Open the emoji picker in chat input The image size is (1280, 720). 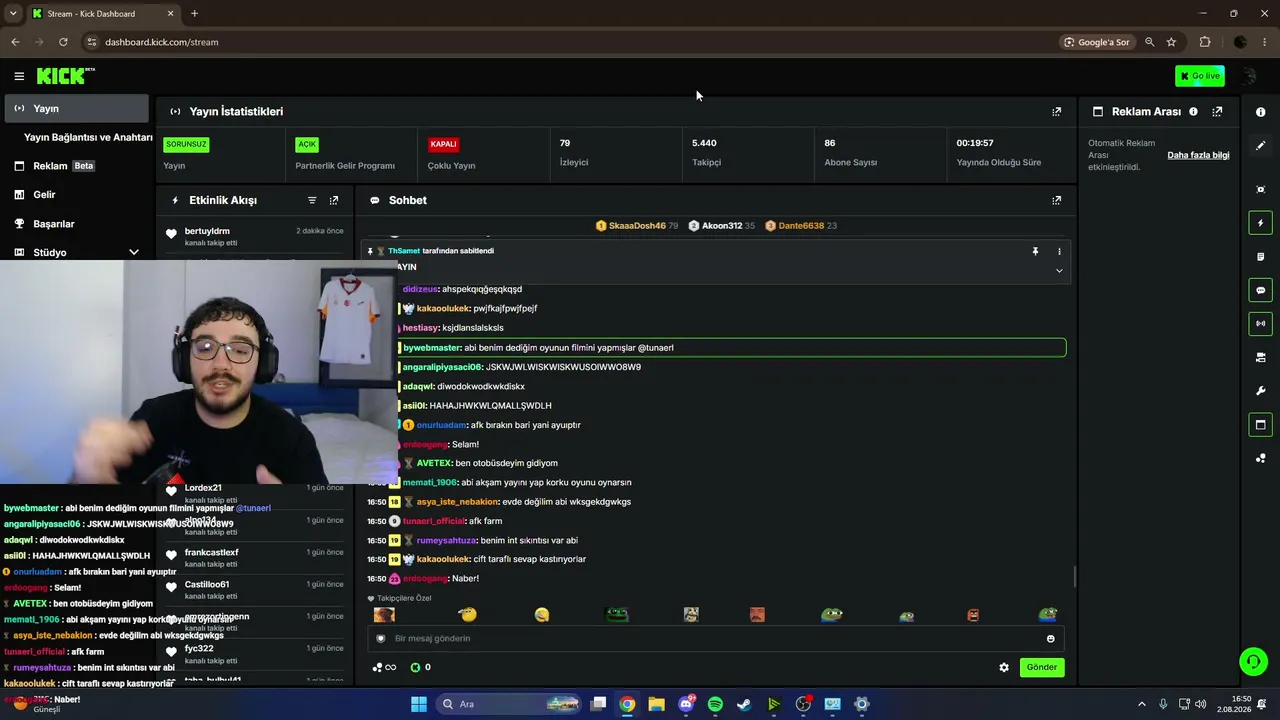[1050, 639]
